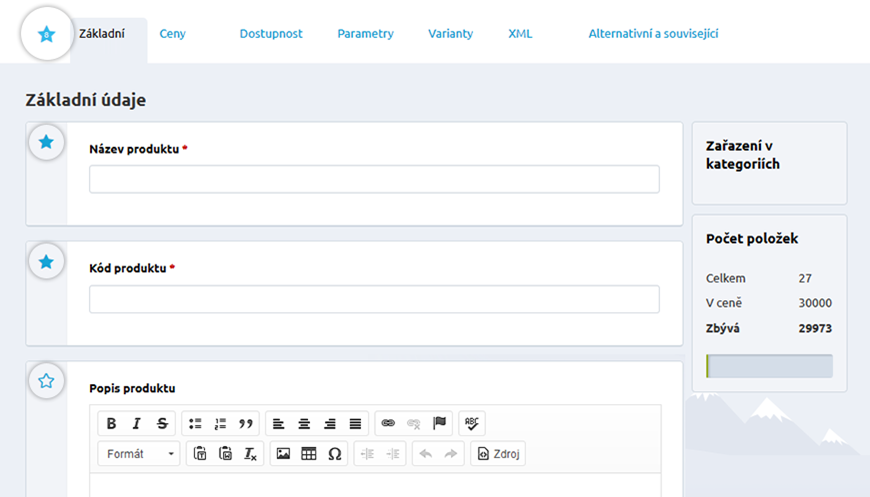Insert a table
The height and width of the screenshot is (497, 870).
(x=308, y=454)
